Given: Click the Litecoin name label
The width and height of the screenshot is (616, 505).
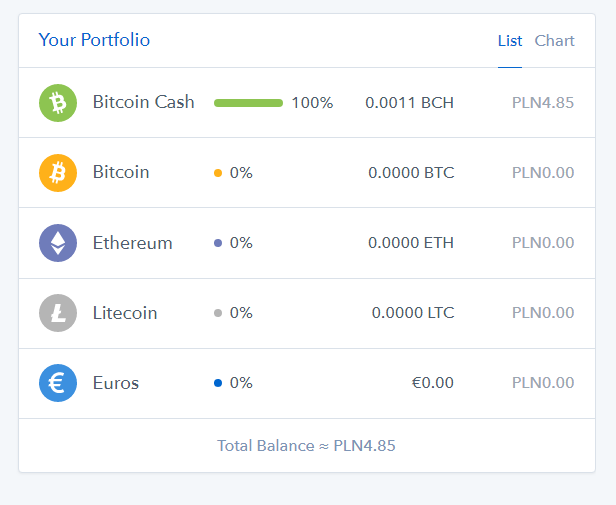Looking at the screenshot, I should 125,313.
